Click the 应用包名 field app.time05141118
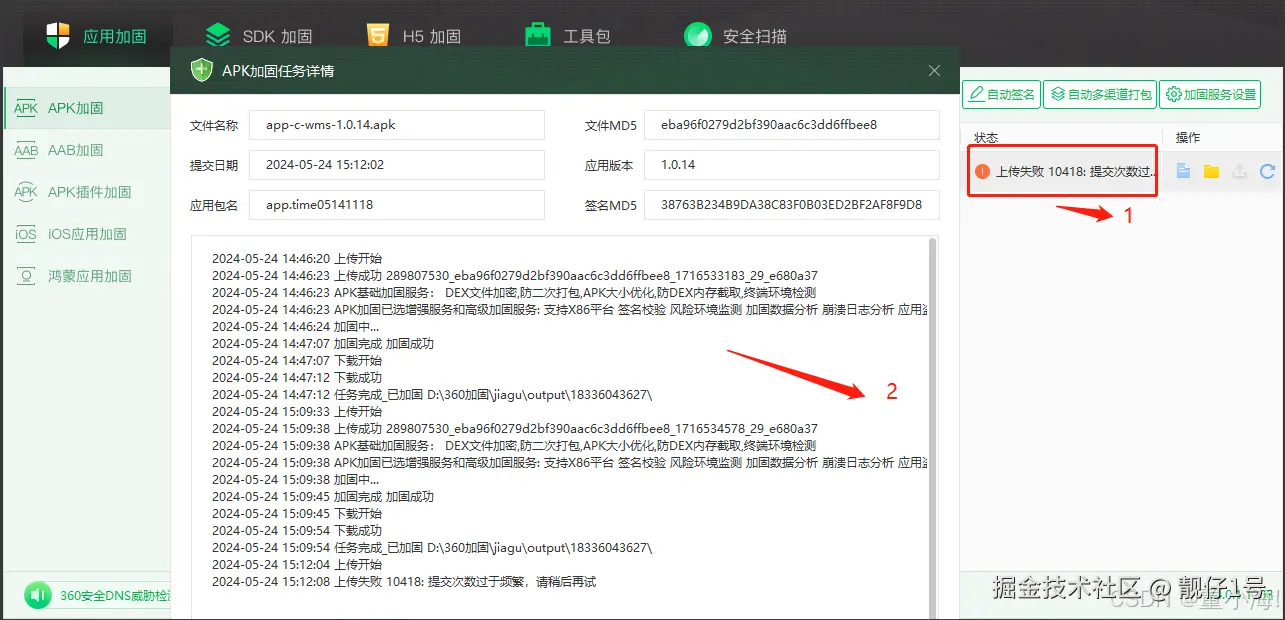This screenshot has width=1285, height=620. (396, 205)
